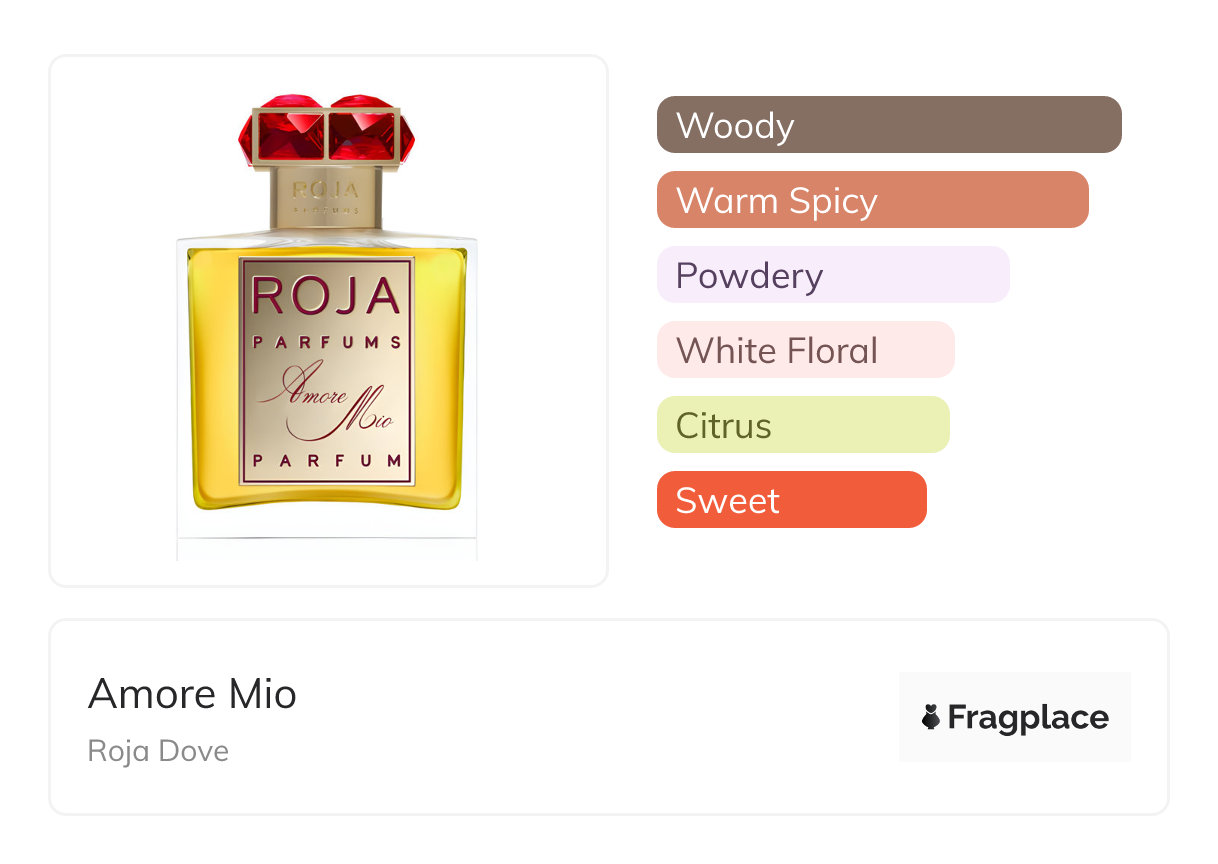Click the Warm Spicy label text
1218x864 pixels.
[776, 201]
